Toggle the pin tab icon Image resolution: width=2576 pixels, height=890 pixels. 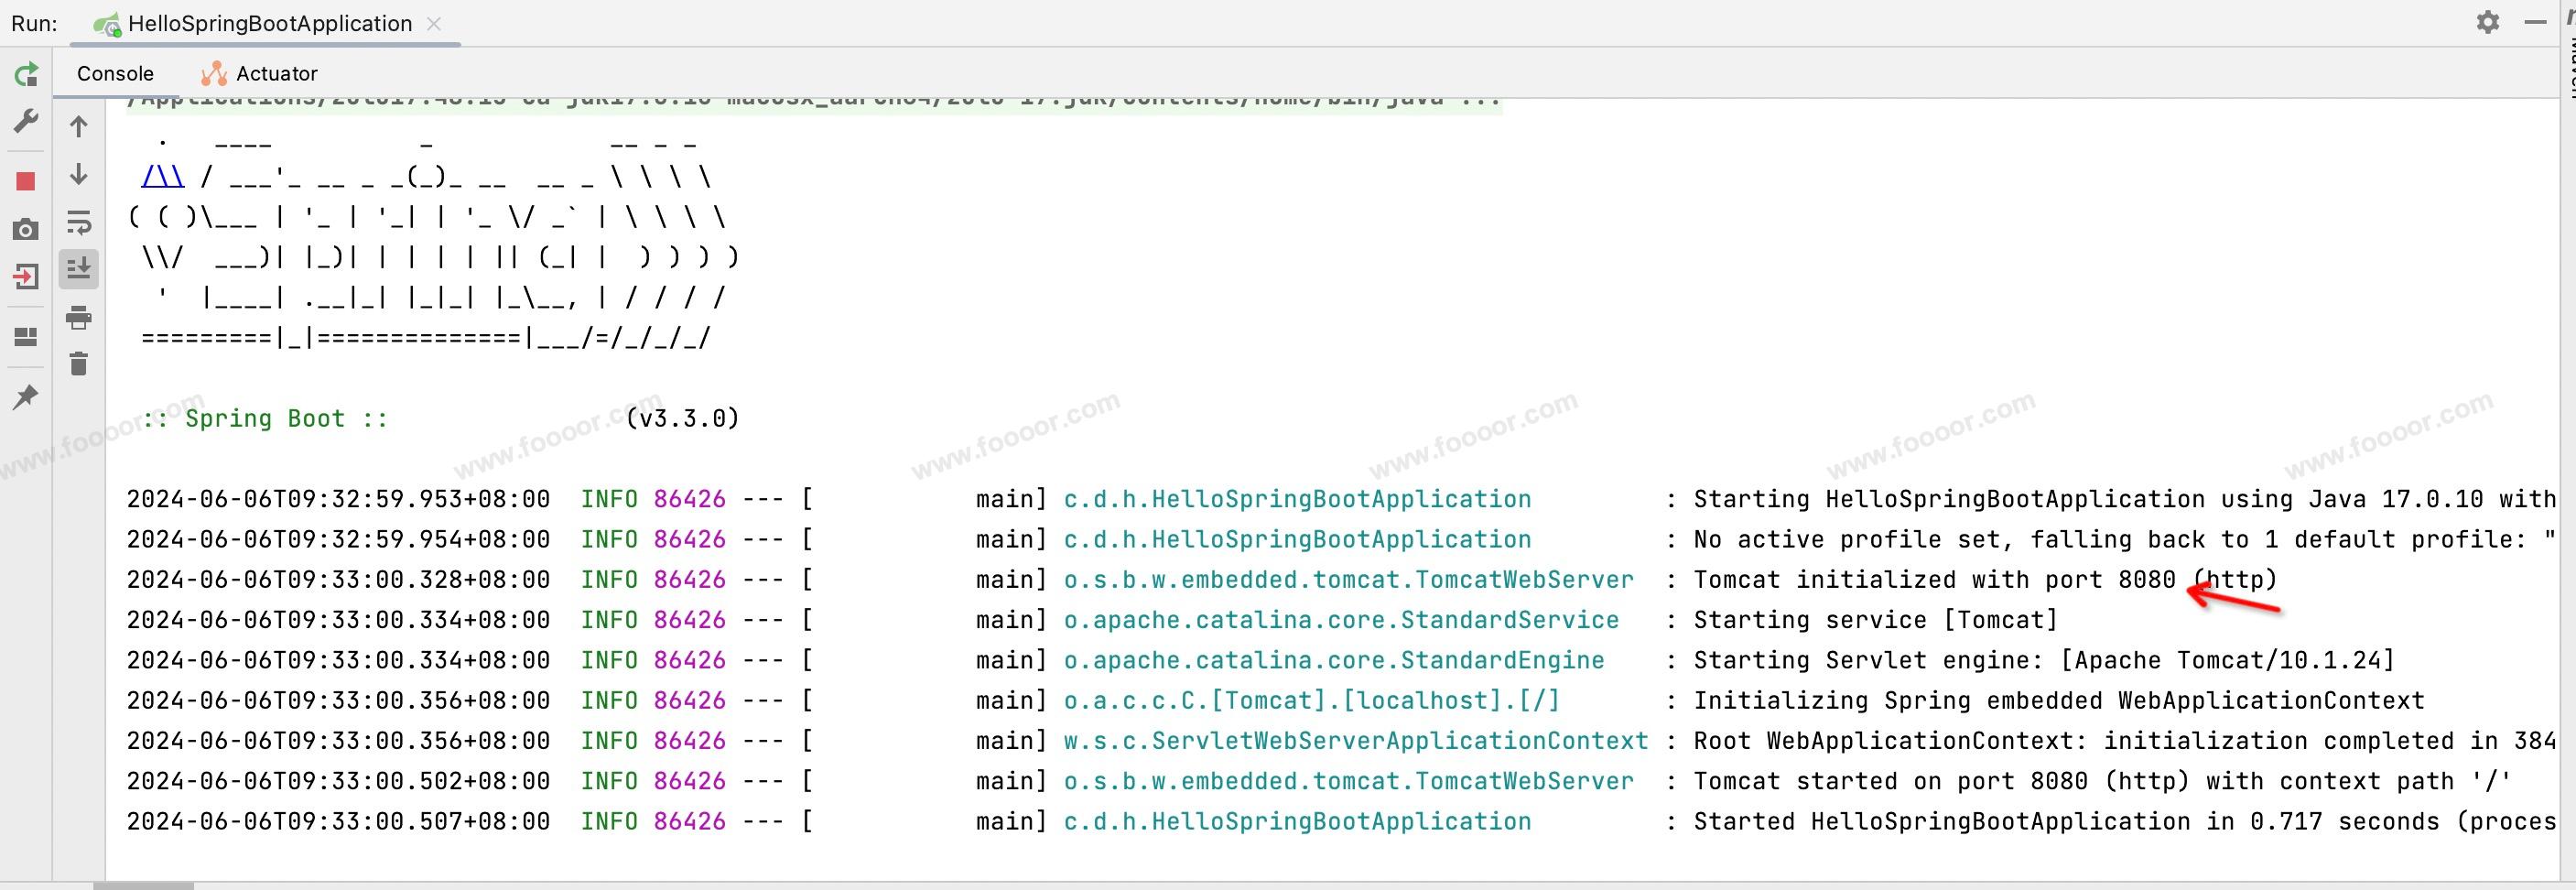(x=26, y=397)
